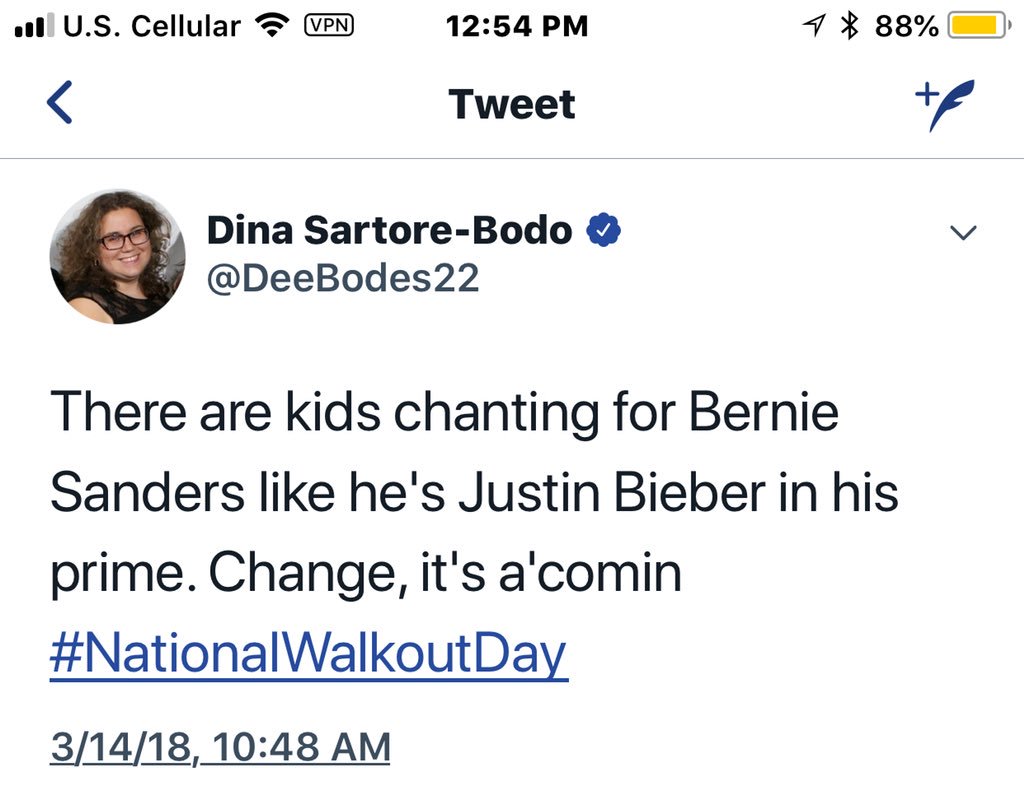Tap the back arrow icon
This screenshot has height=790, width=1024.
(x=60, y=104)
